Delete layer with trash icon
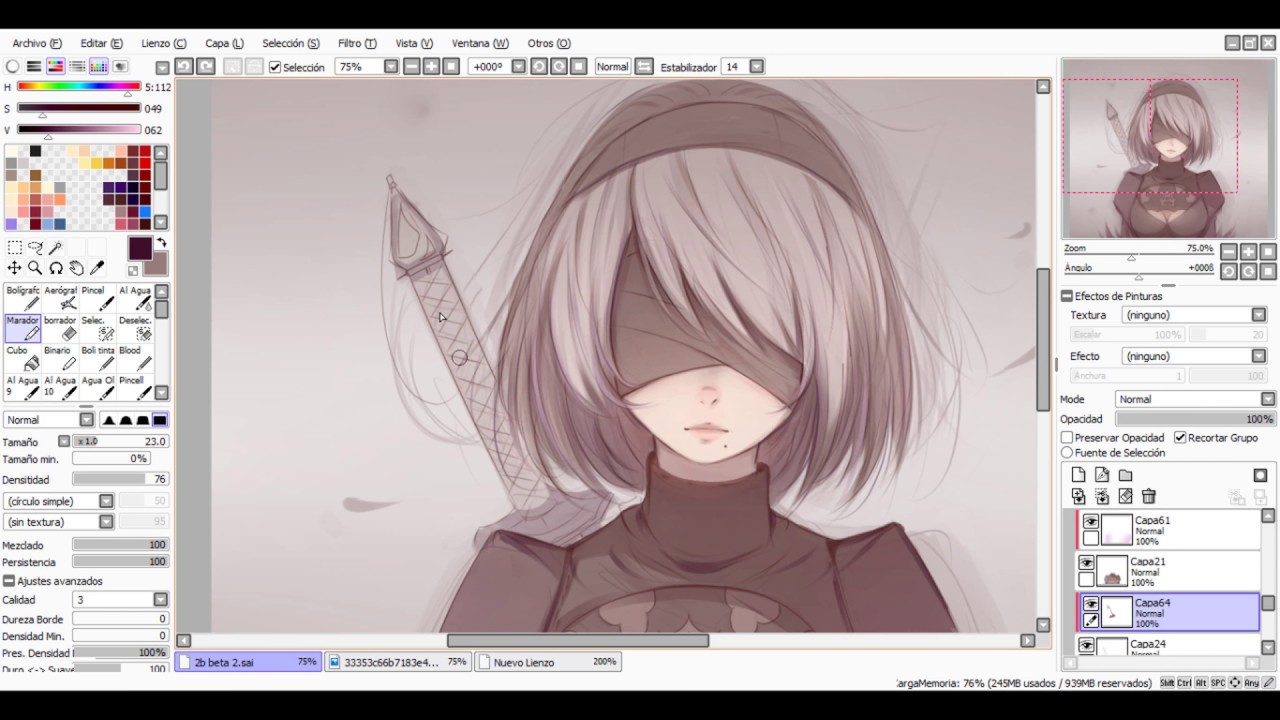 1149,496
